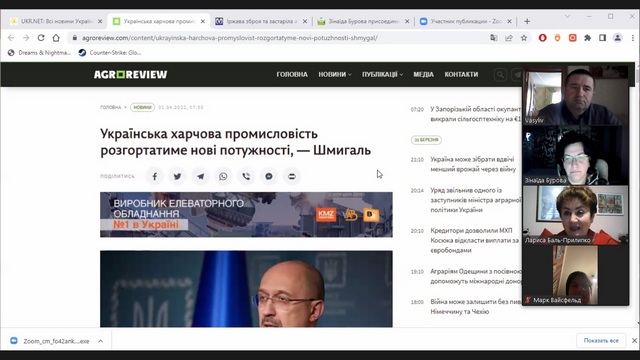Screen dimensions: 640x360
Task: Open the Opera-style red extension icon
Action: coord(542,38)
